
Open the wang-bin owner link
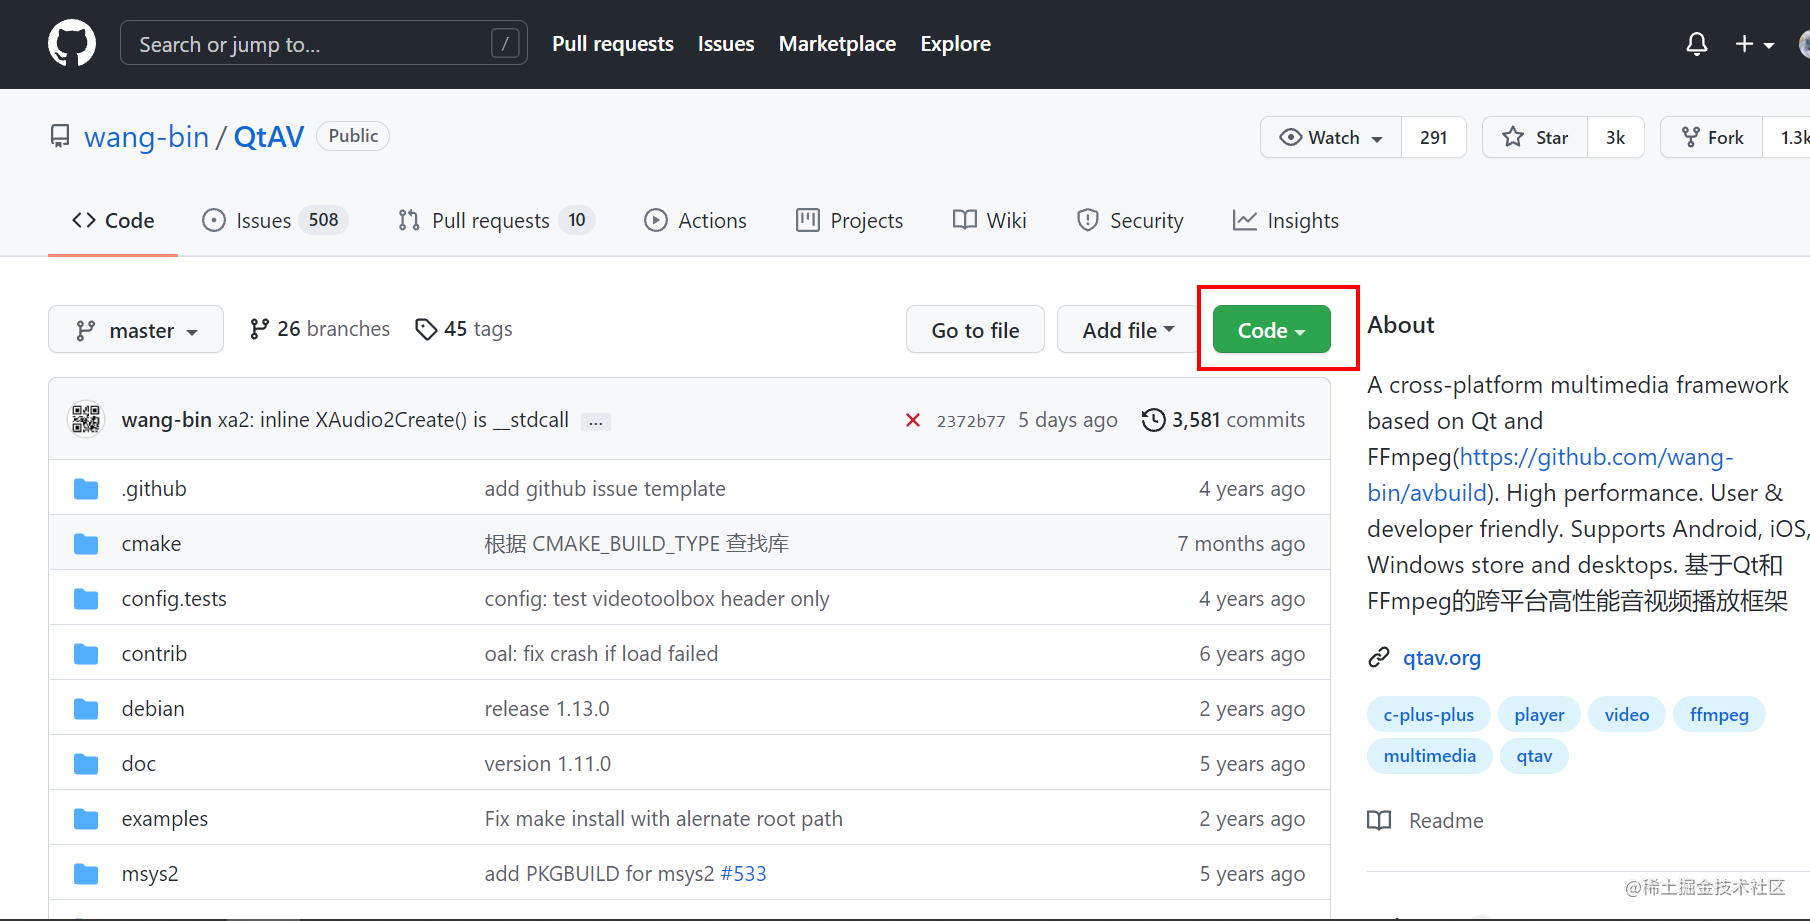pyautogui.click(x=147, y=137)
